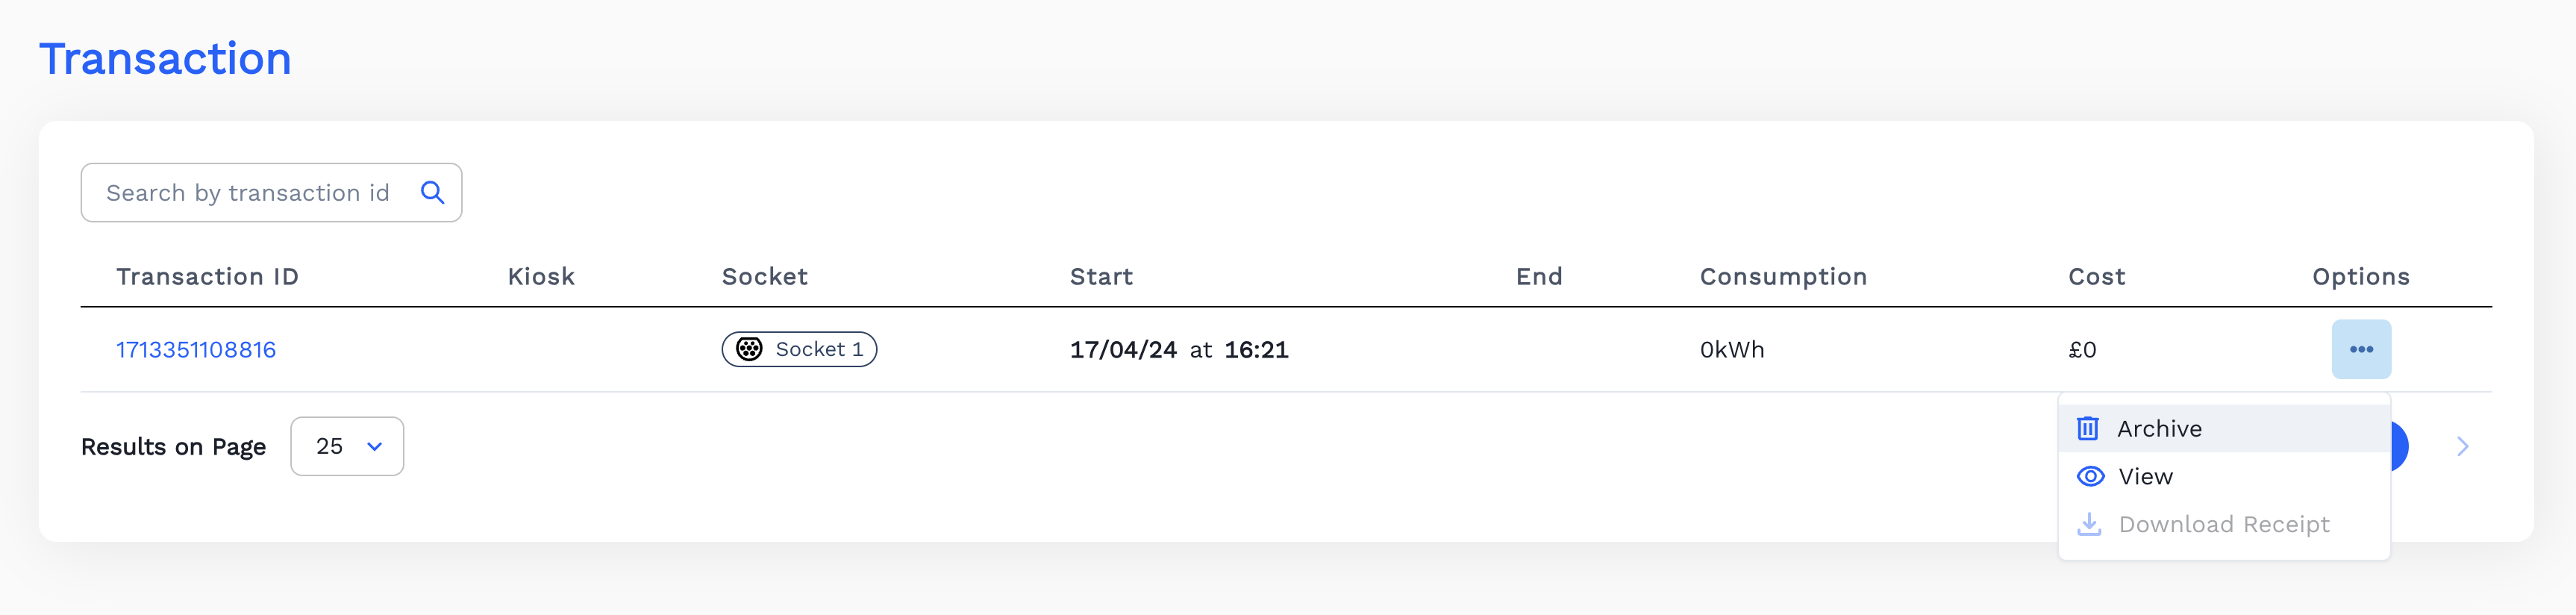Click the Start column header
This screenshot has width=2576, height=615.
[x=1101, y=276]
